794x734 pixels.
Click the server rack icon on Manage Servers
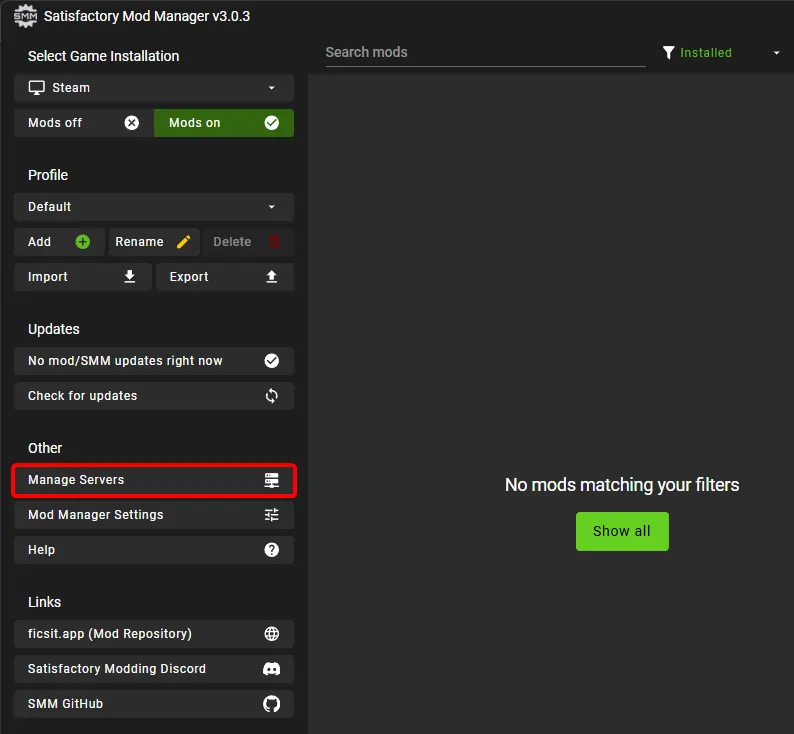[271, 480]
